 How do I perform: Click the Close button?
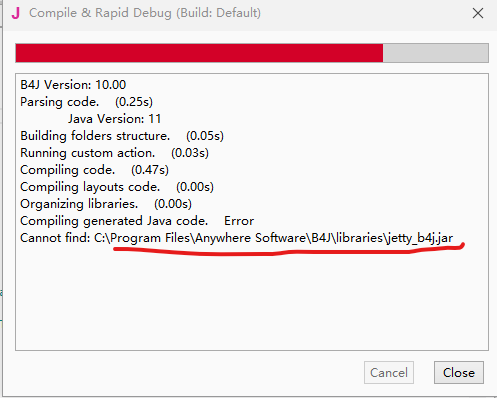[x=459, y=373]
